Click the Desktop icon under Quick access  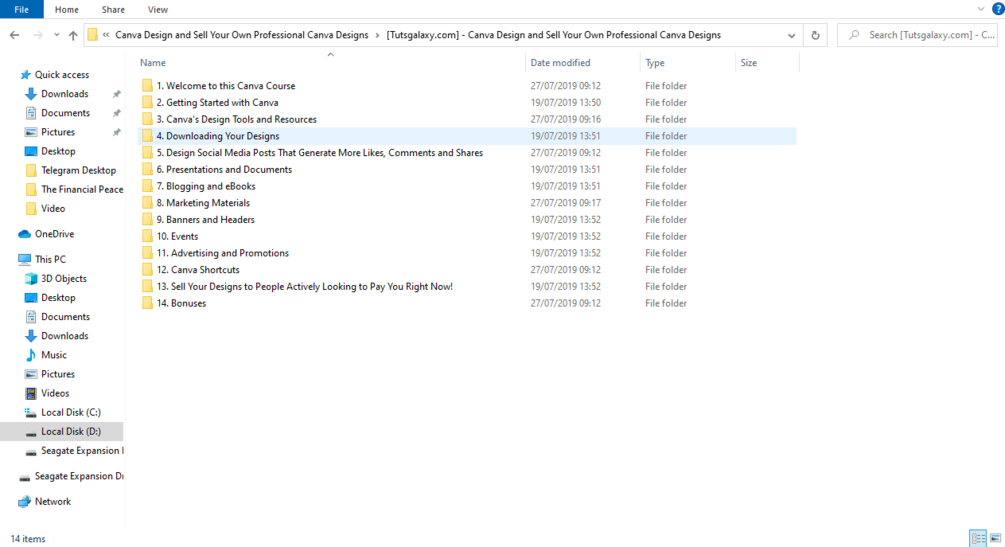[x=31, y=151]
